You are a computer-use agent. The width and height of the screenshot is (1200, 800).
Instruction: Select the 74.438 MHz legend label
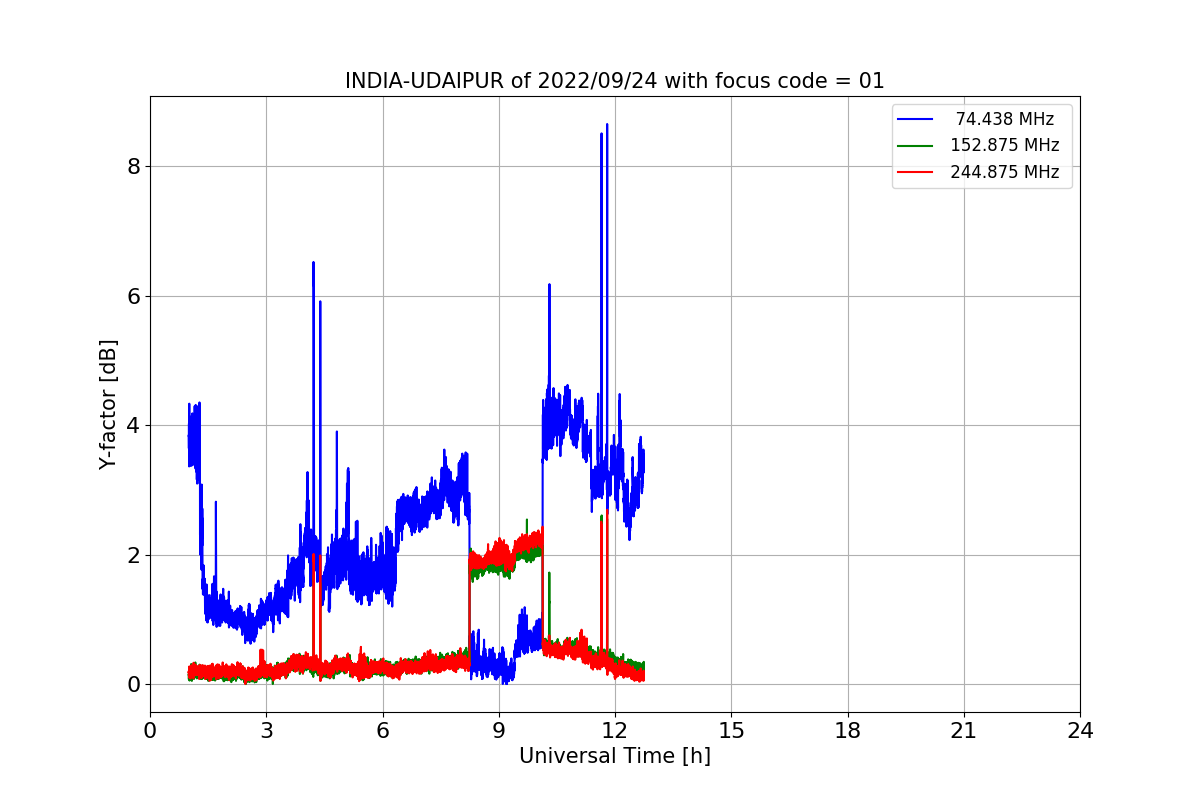1005,119
